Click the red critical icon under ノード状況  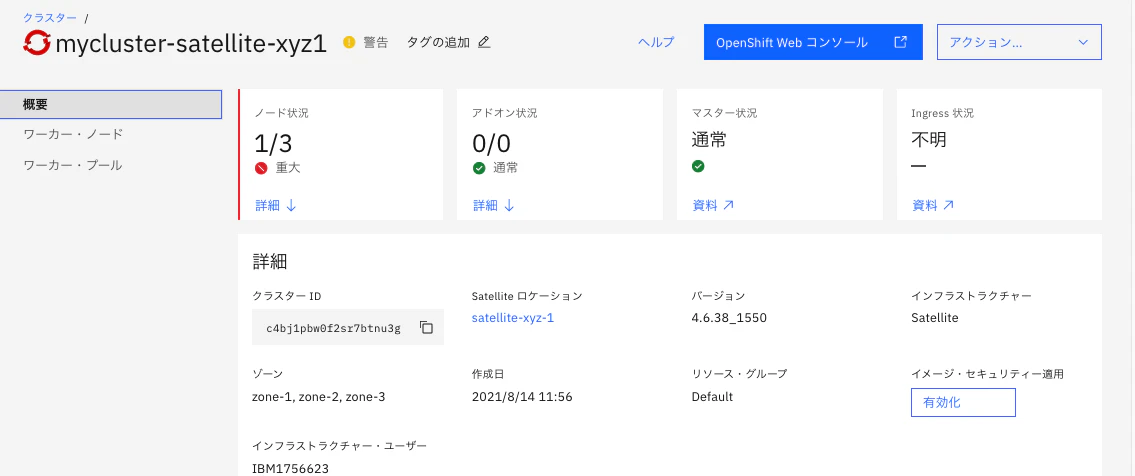pyautogui.click(x=261, y=168)
